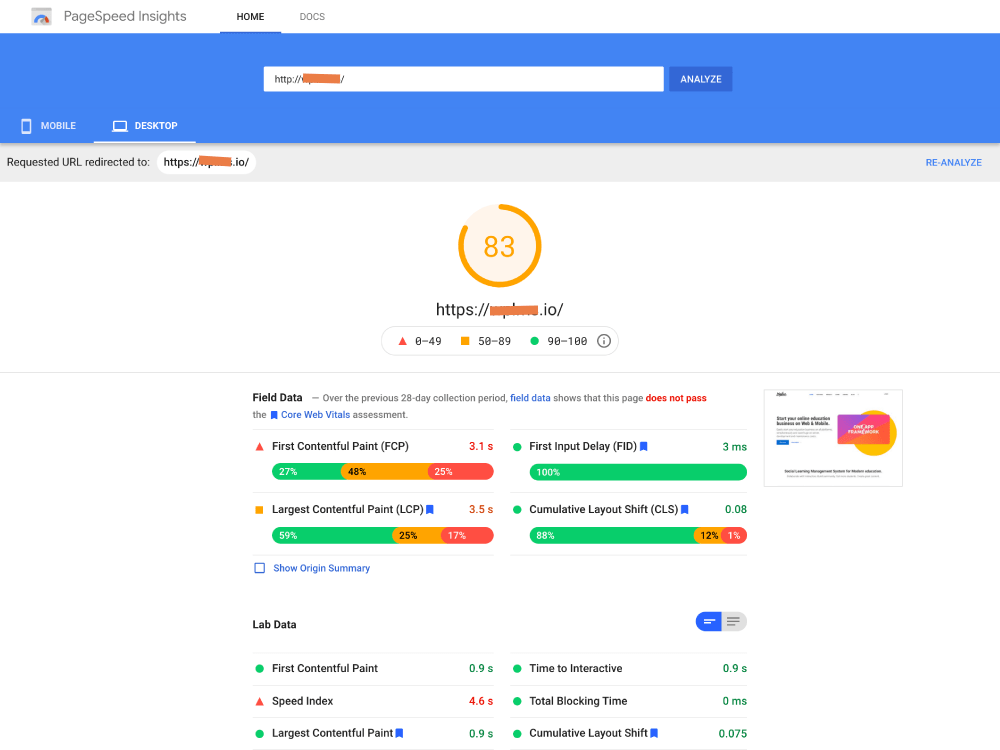Click the bookmark icon next to First Input Delay (FID)
The width and height of the screenshot is (1000, 750).
[x=643, y=446]
